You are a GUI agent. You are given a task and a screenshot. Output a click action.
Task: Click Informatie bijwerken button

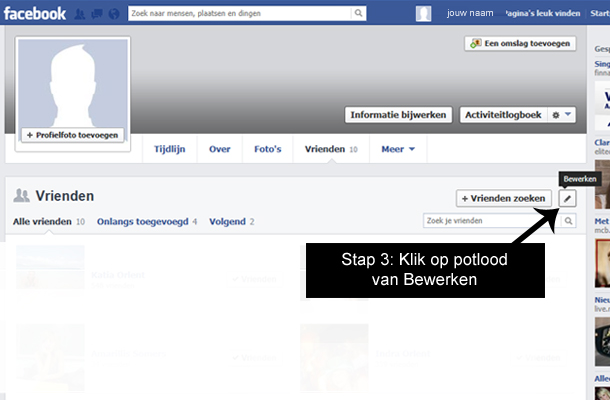tap(398, 115)
